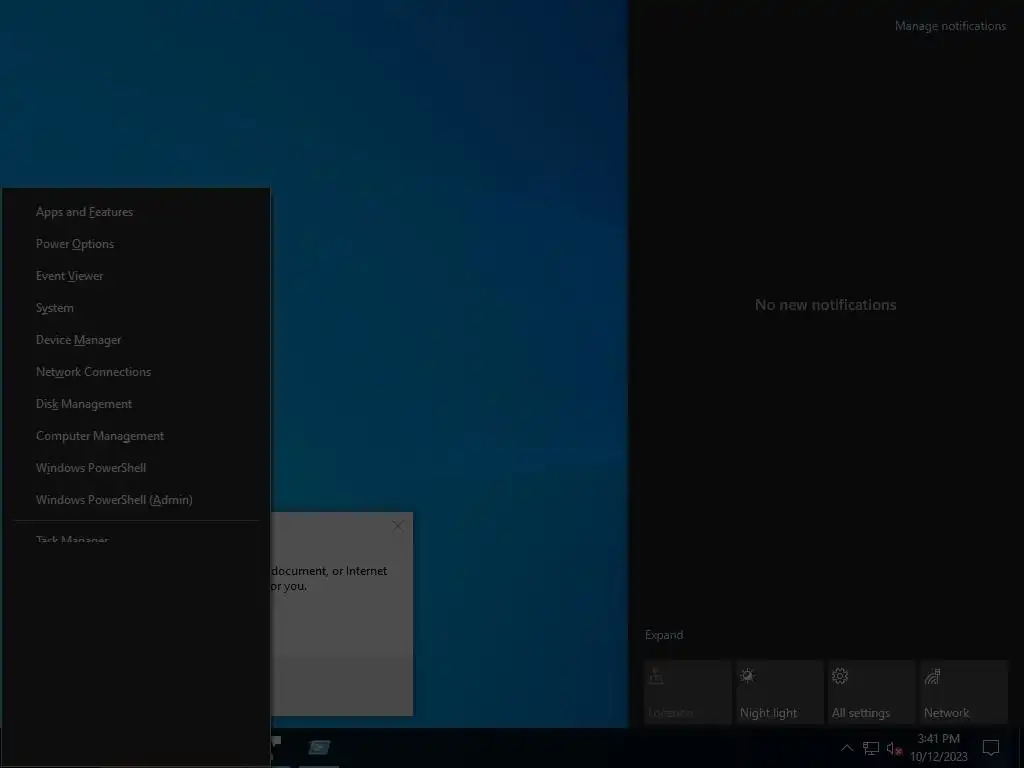
Task: Start Windows PowerShell from the menu
Action: [136, 468]
